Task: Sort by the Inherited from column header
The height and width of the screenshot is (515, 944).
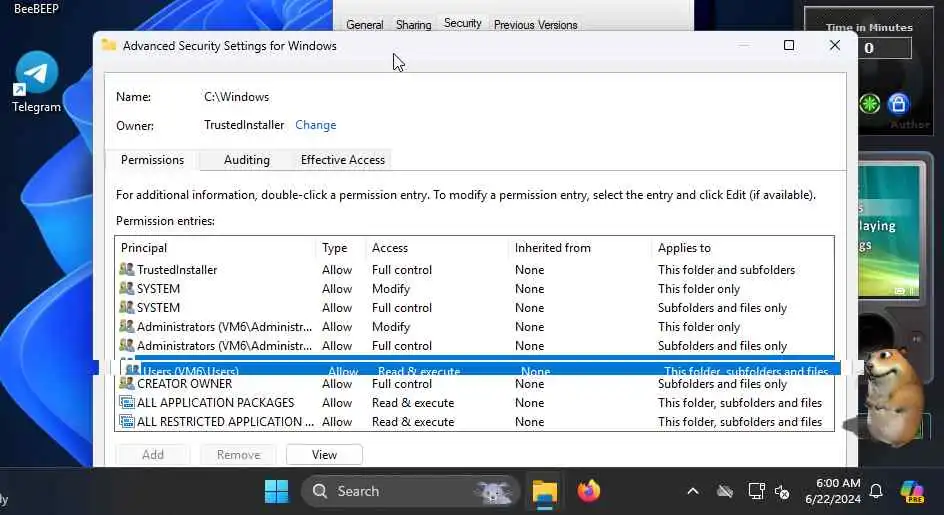Action: pyautogui.click(x=580, y=248)
